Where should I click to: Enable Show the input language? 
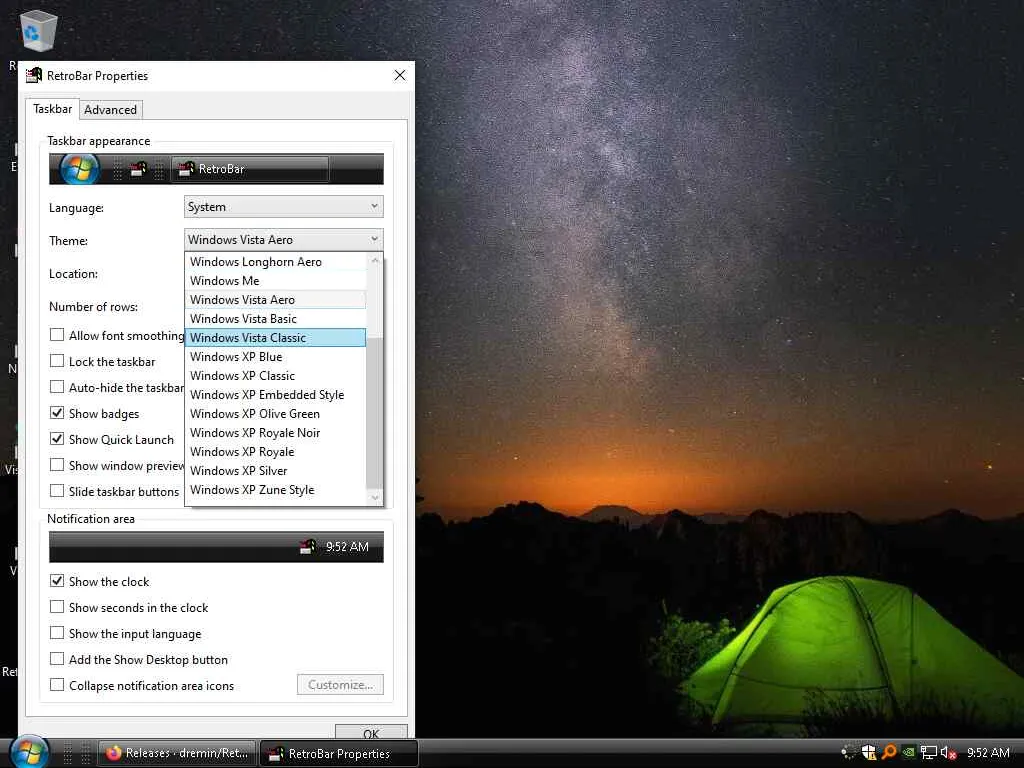57,633
